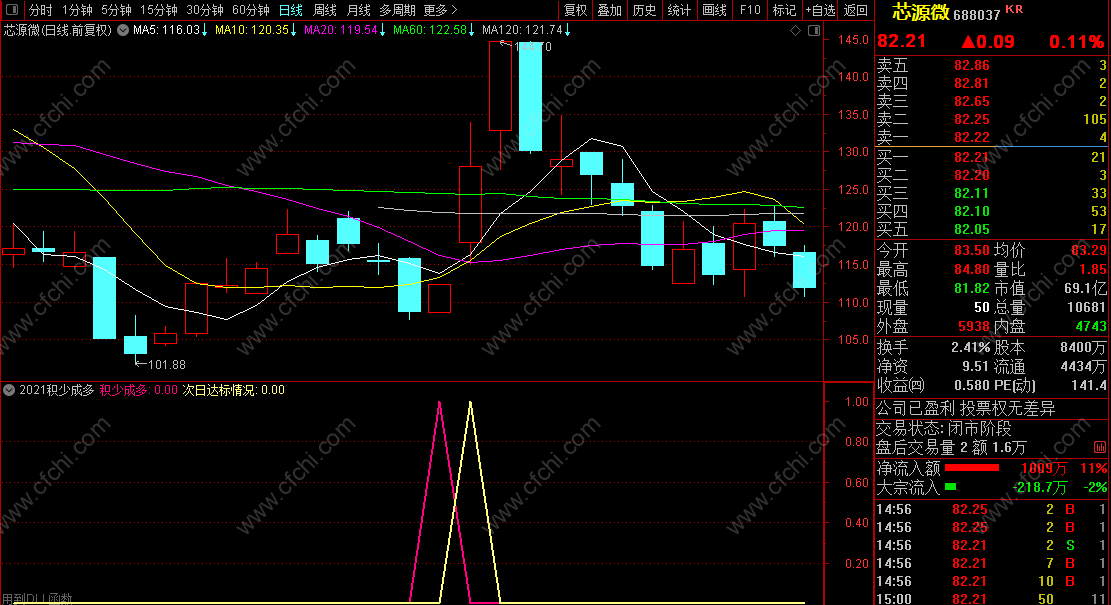Select the 卖一 ask price 82.22
This screenshot has width=1111, height=605.
pyautogui.click(x=971, y=137)
